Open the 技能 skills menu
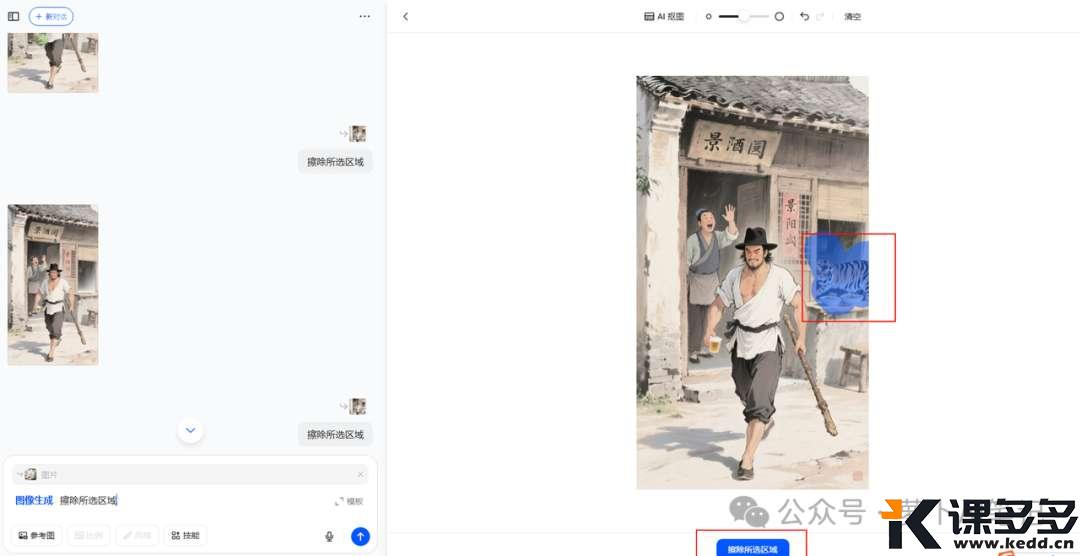1080x556 pixels. tap(185, 535)
